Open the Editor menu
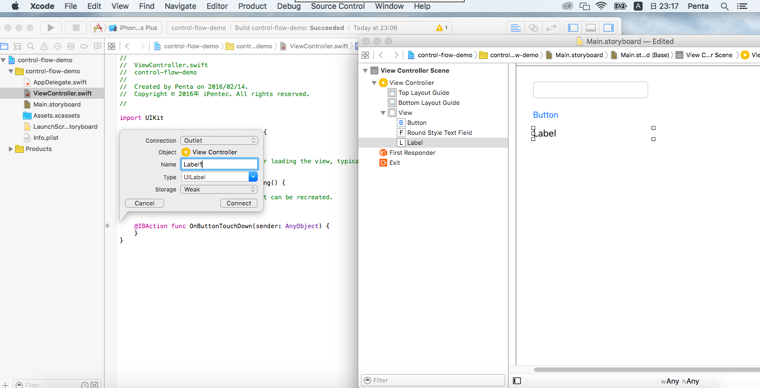The image size is (760, 388). click(216, 6)
